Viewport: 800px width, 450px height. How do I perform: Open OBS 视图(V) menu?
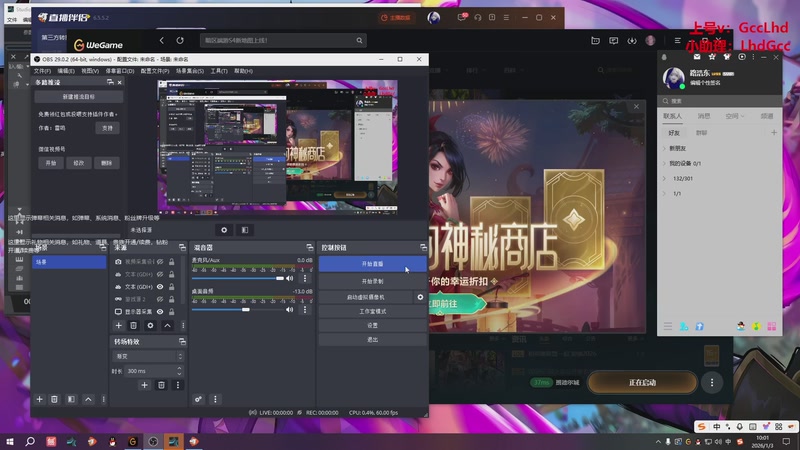[90, 71]
